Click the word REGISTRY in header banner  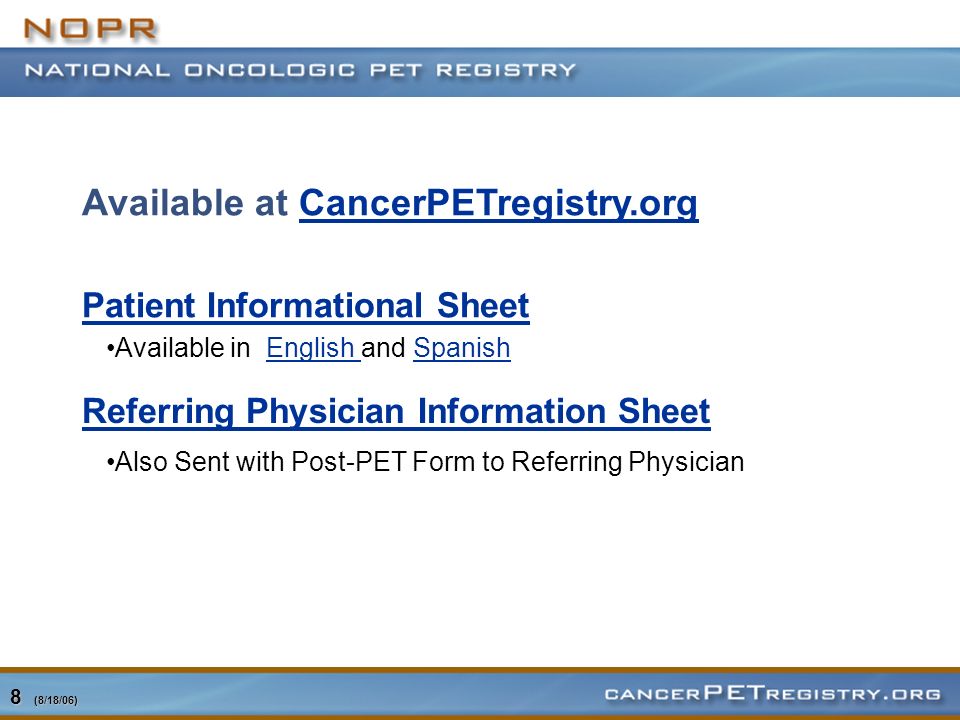point(506,70)
